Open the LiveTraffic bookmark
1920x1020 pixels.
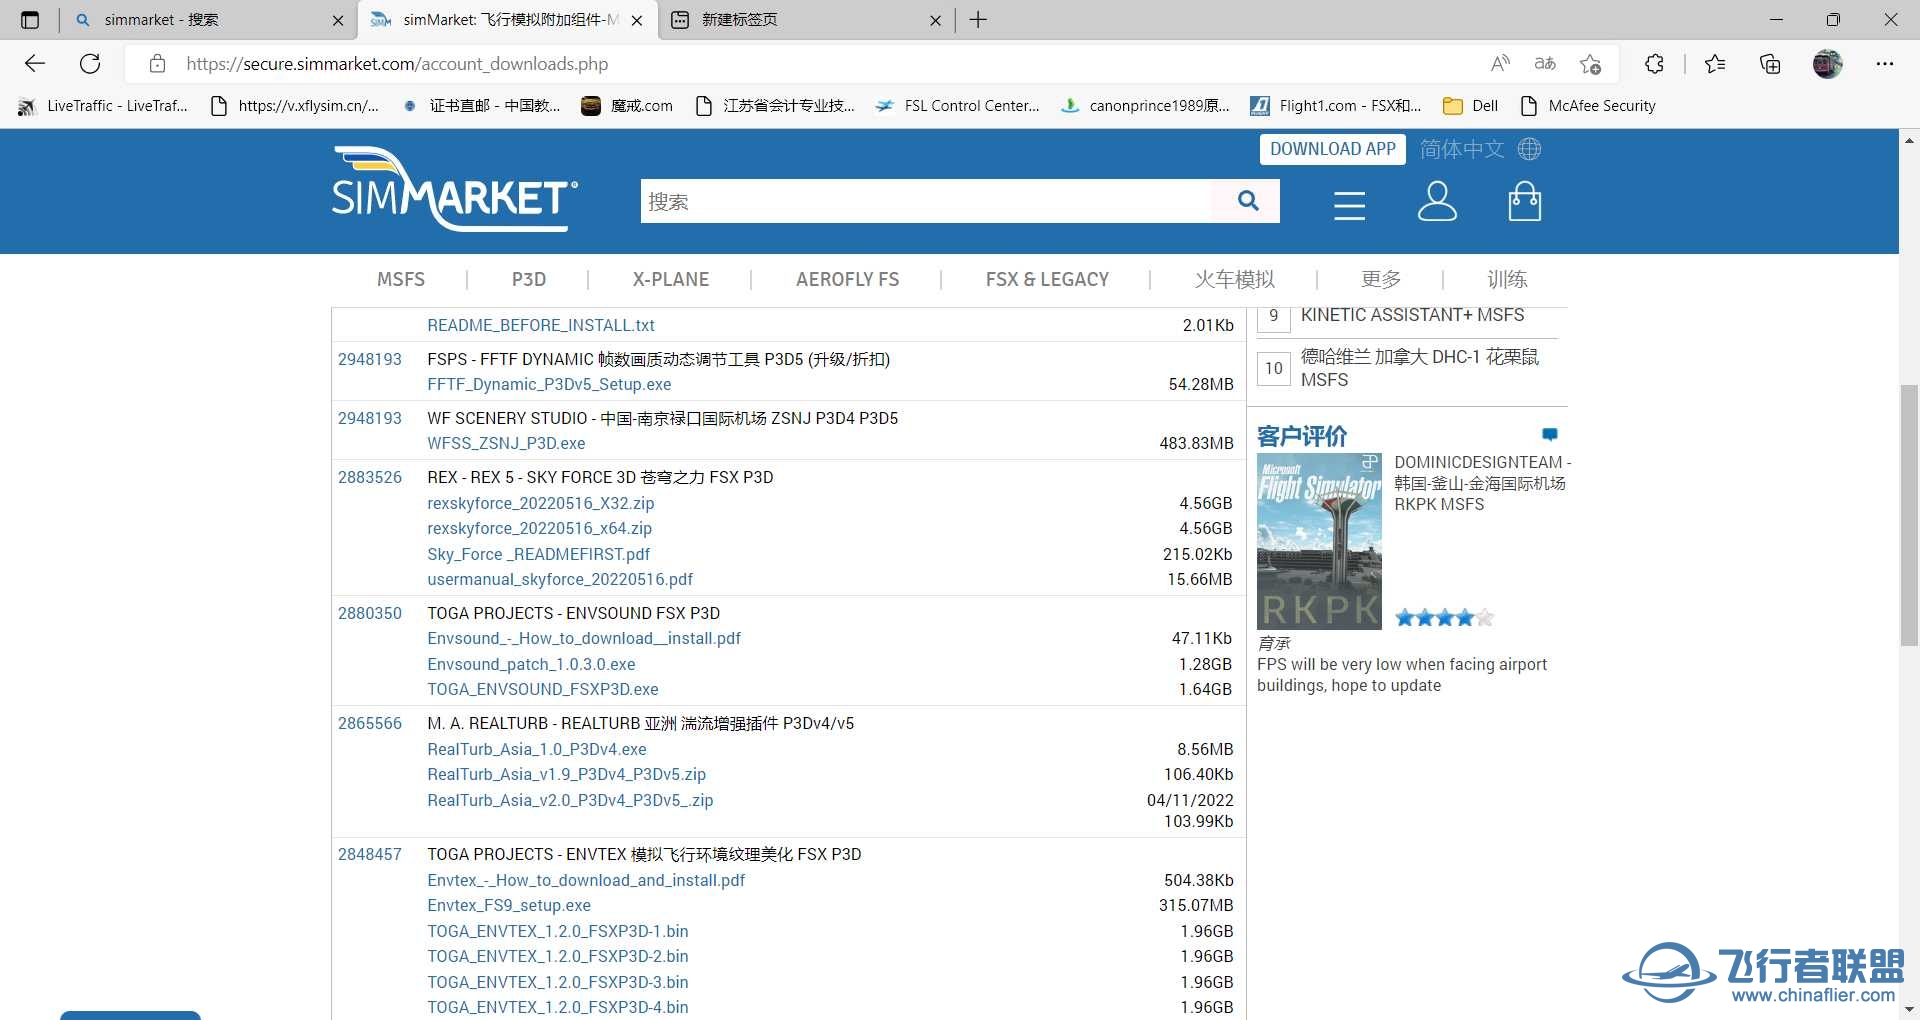coord(104,106)
